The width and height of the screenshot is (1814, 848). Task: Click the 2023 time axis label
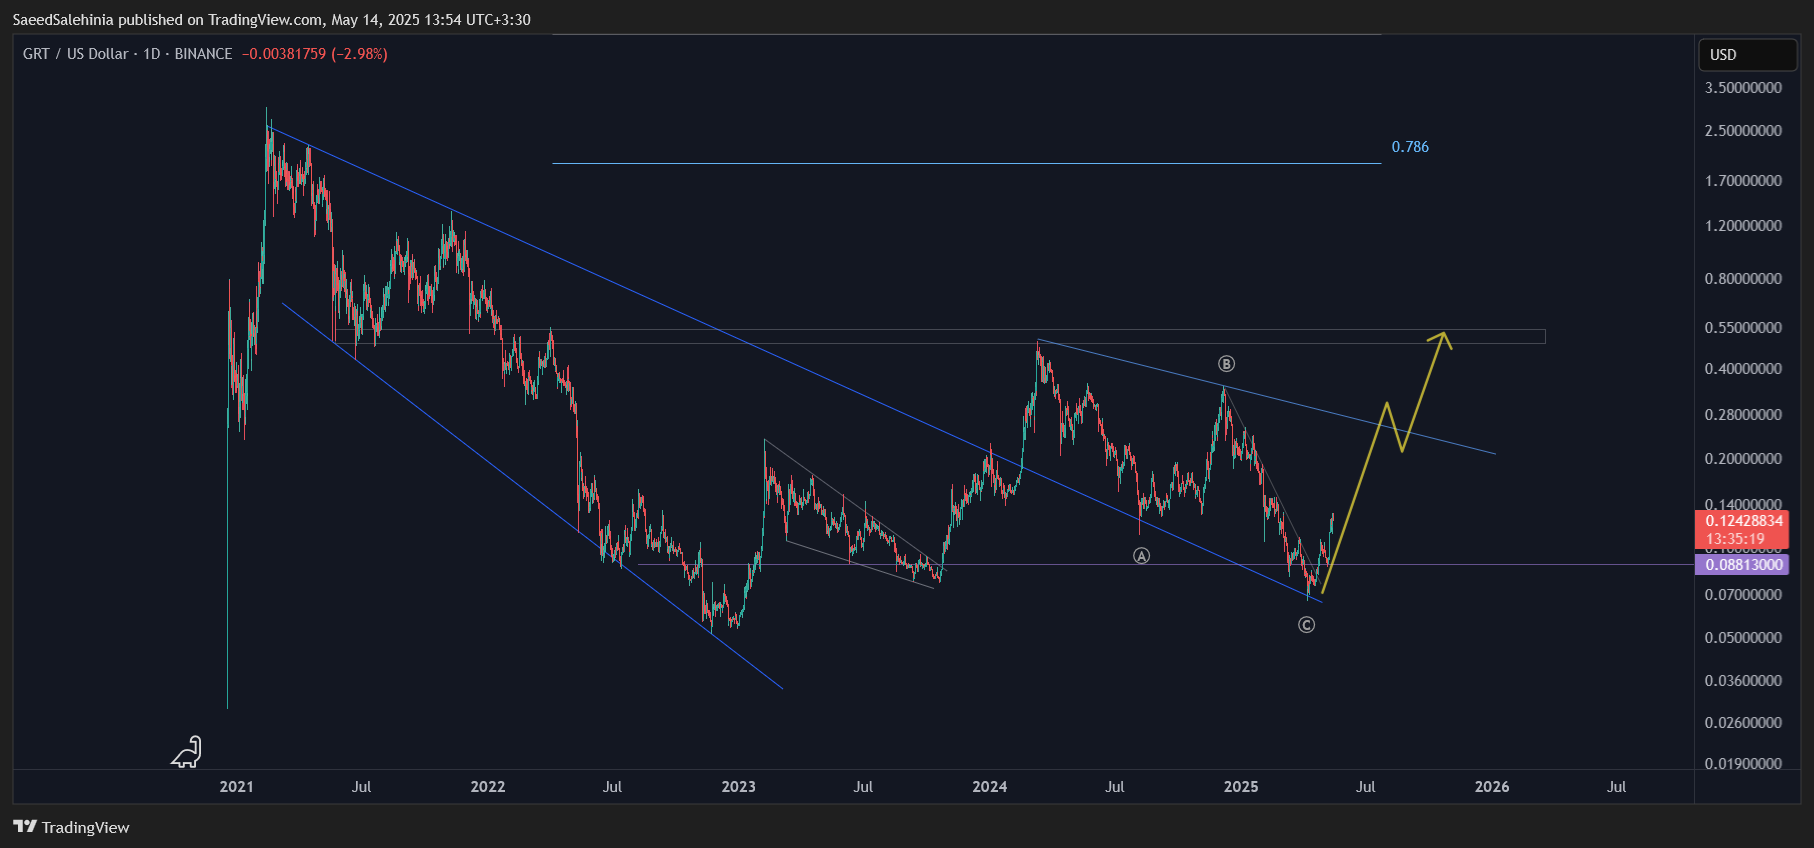[x=739, y=787]
